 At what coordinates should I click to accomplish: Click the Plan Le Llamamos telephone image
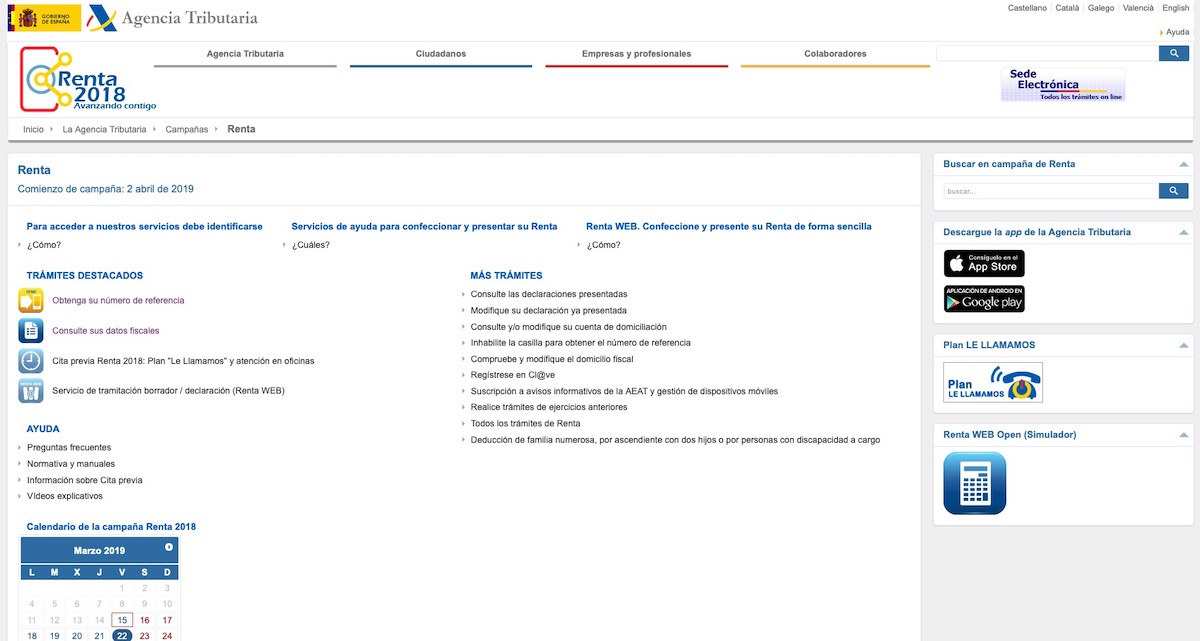tap(993, 382)
